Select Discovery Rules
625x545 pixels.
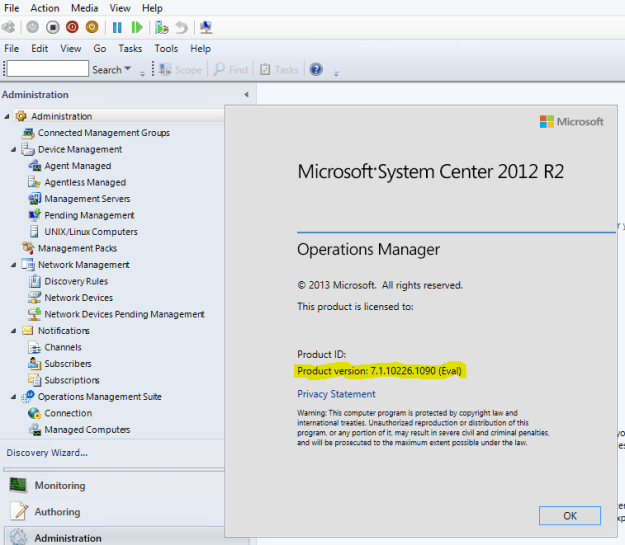point(76,281)
